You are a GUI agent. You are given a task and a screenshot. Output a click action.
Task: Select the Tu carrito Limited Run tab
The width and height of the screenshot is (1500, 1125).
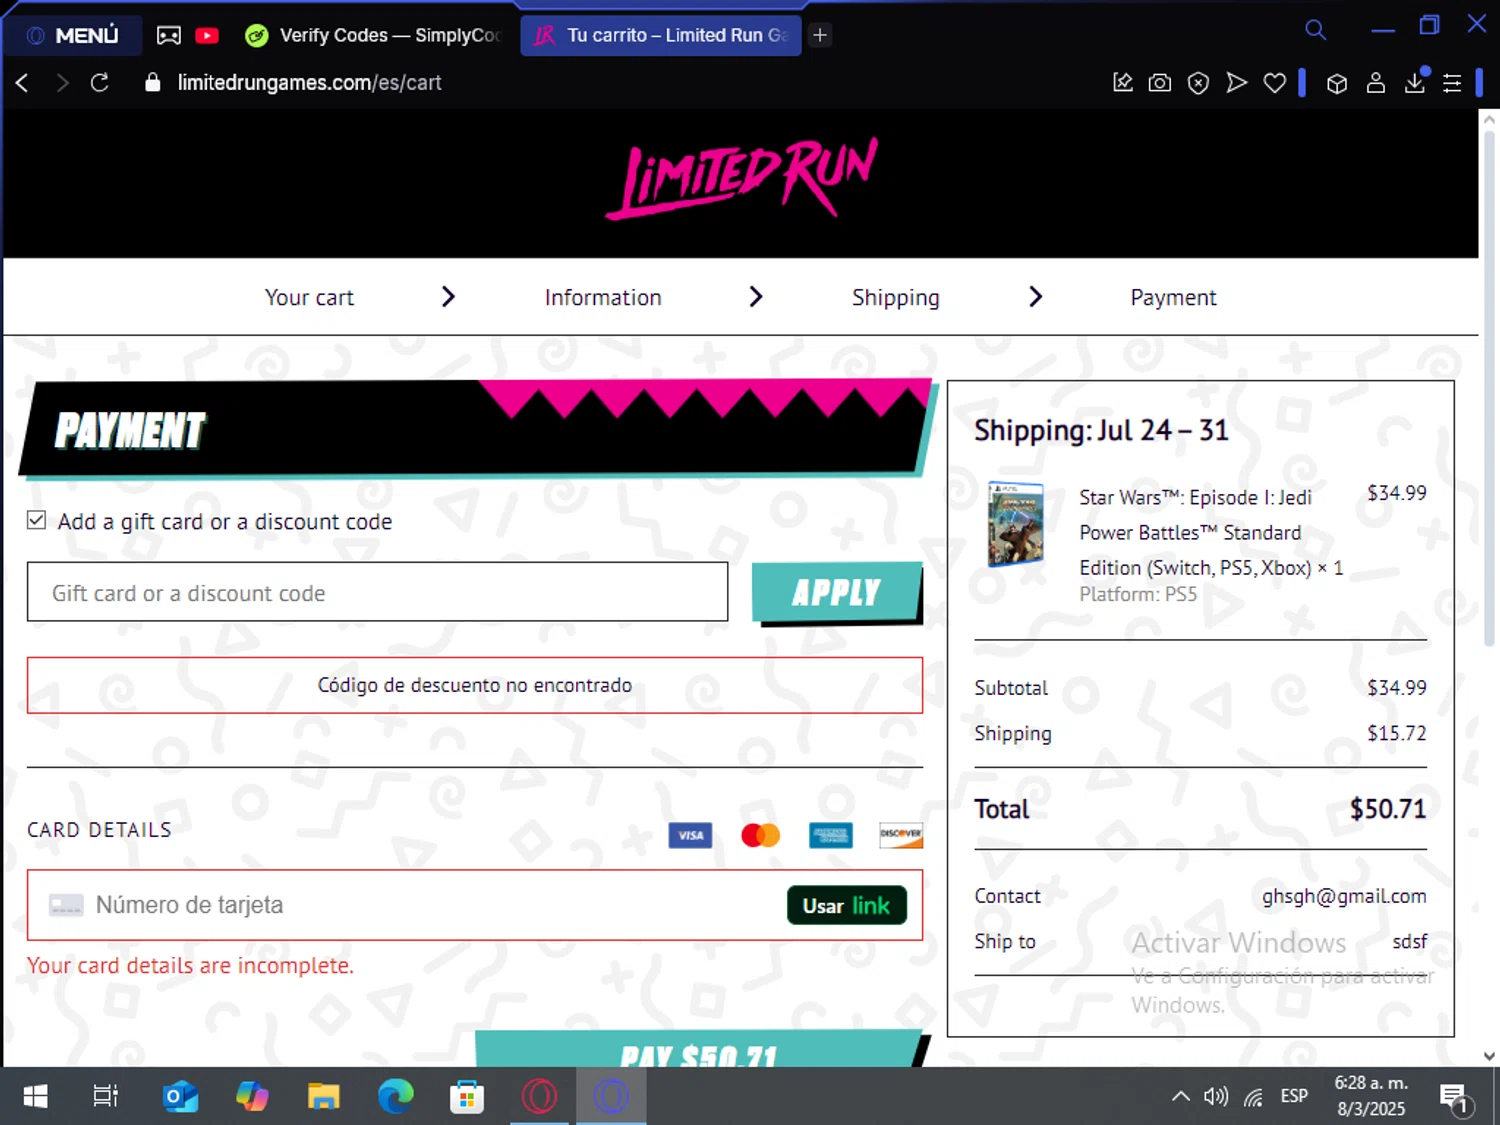661,35
